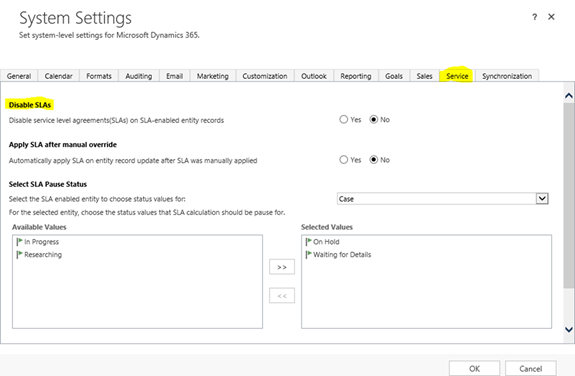Select the Service tab
The width and height of the screenshot is (575, 376).
click(x=457, y=76)
